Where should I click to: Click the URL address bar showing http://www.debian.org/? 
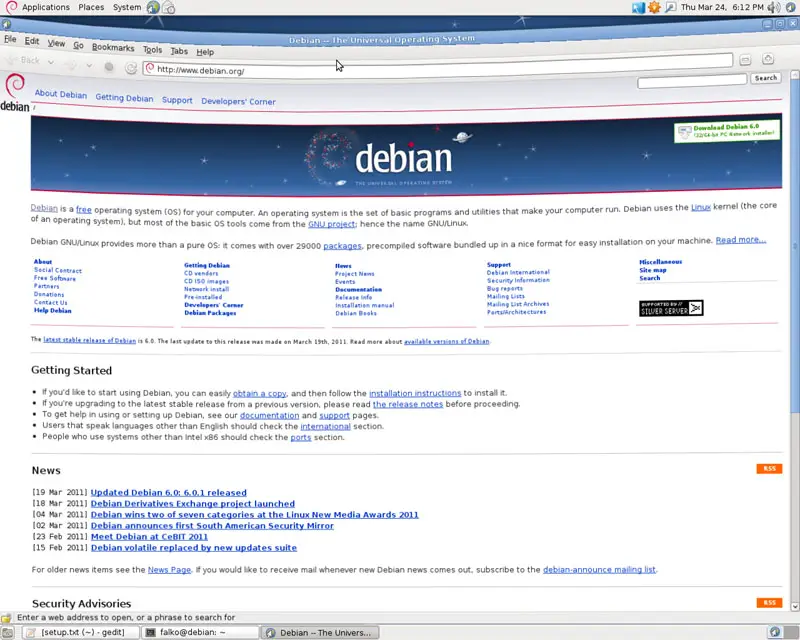point(438,68)
